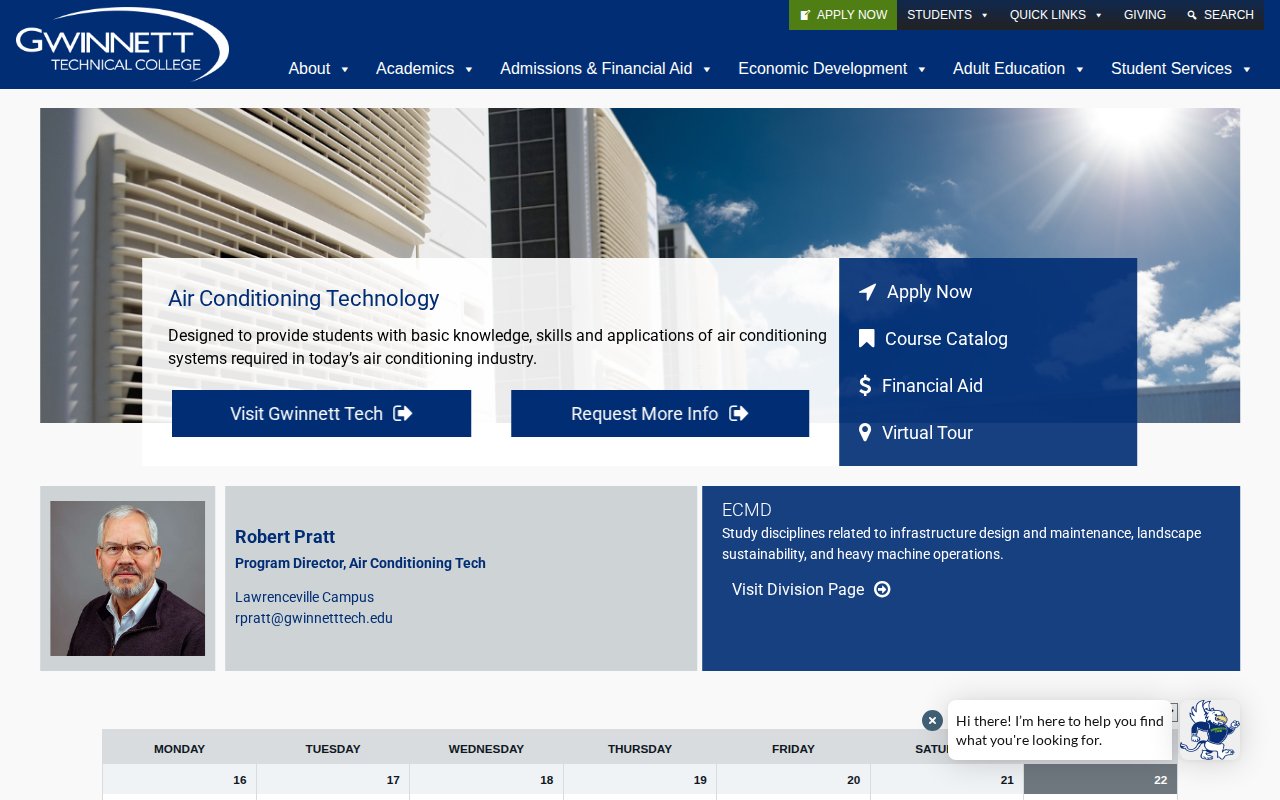The height and width of the screenshot is (800, 1280).
Task: Open the Quick Links dropdown
Action: coord(1055,15)
